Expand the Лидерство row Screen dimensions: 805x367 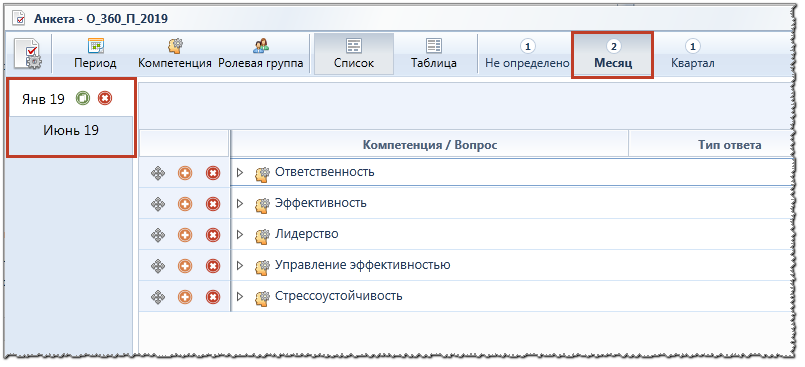click(239, 235)
